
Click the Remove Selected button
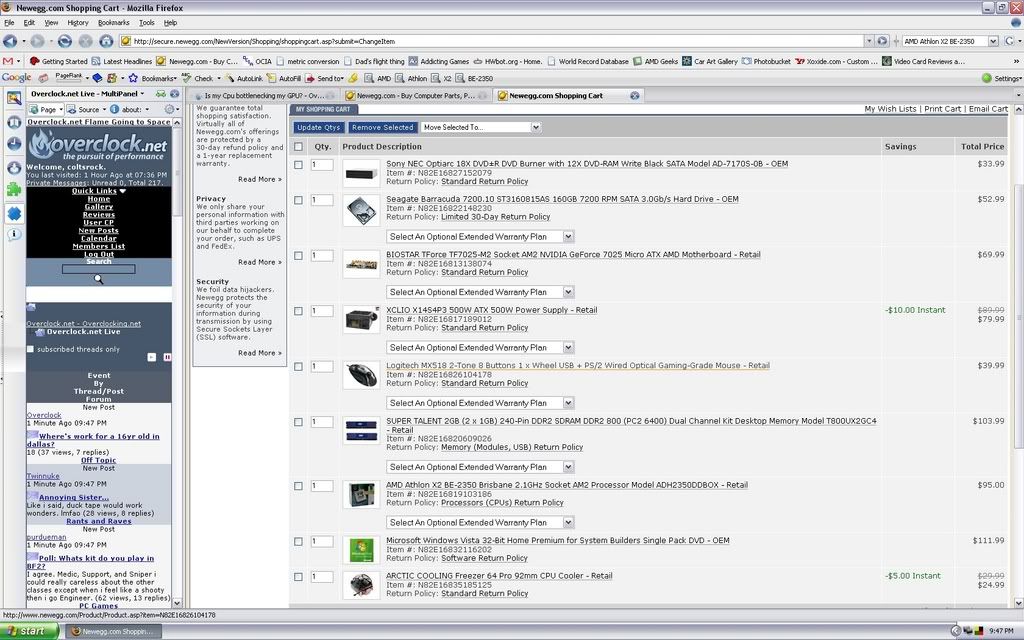(383, 127)
